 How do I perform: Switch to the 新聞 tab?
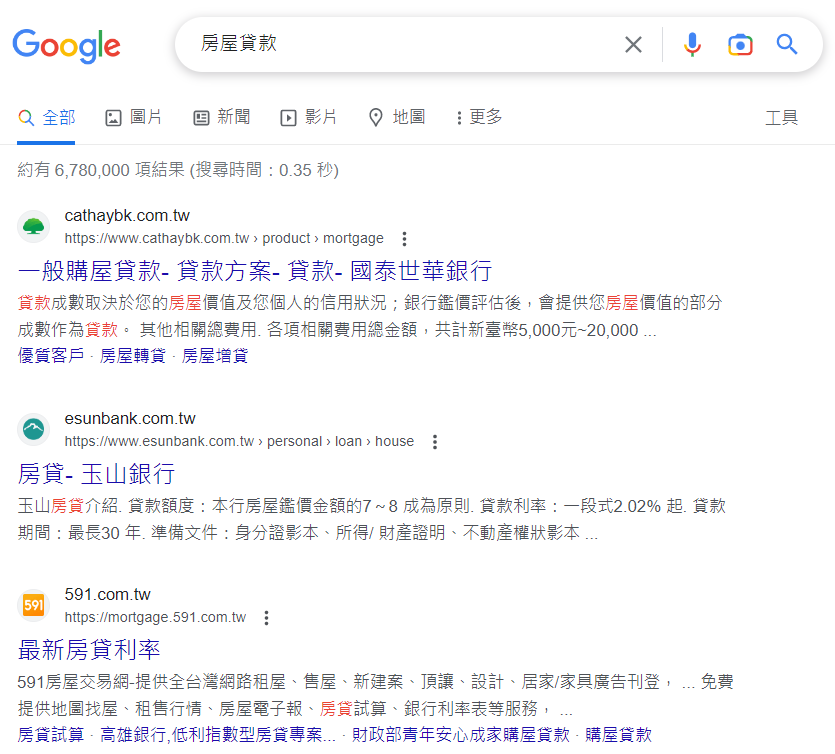pos(222,117)
